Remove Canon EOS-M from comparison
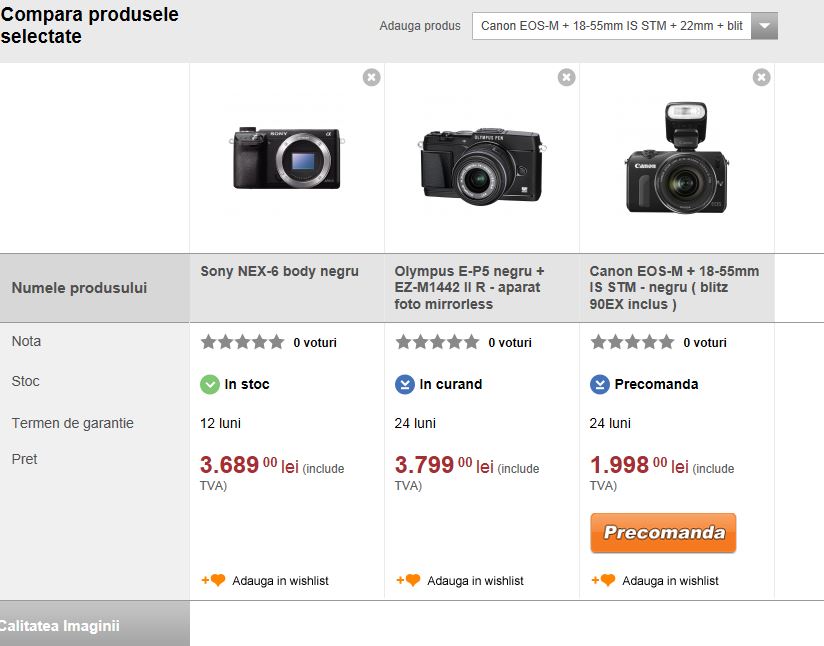 point(761,77)
